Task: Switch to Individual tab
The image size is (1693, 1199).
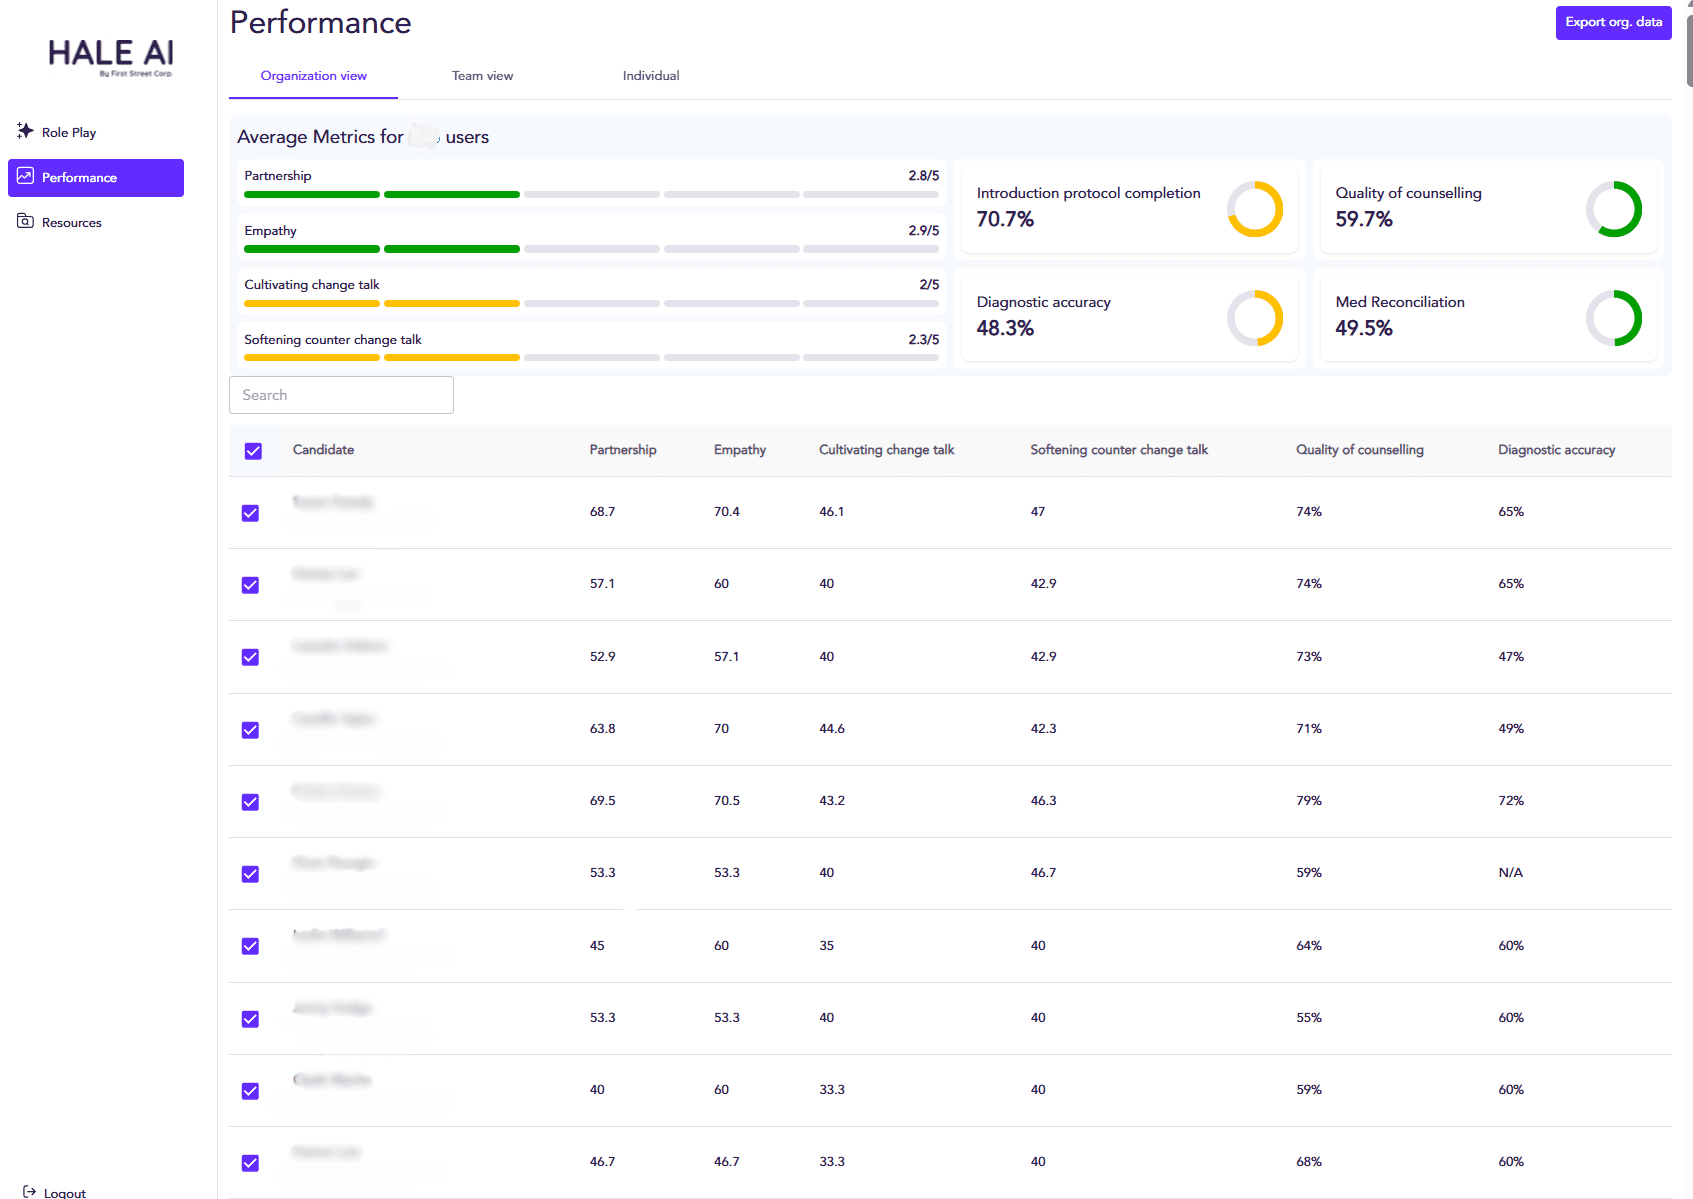Action: [651, 76]
